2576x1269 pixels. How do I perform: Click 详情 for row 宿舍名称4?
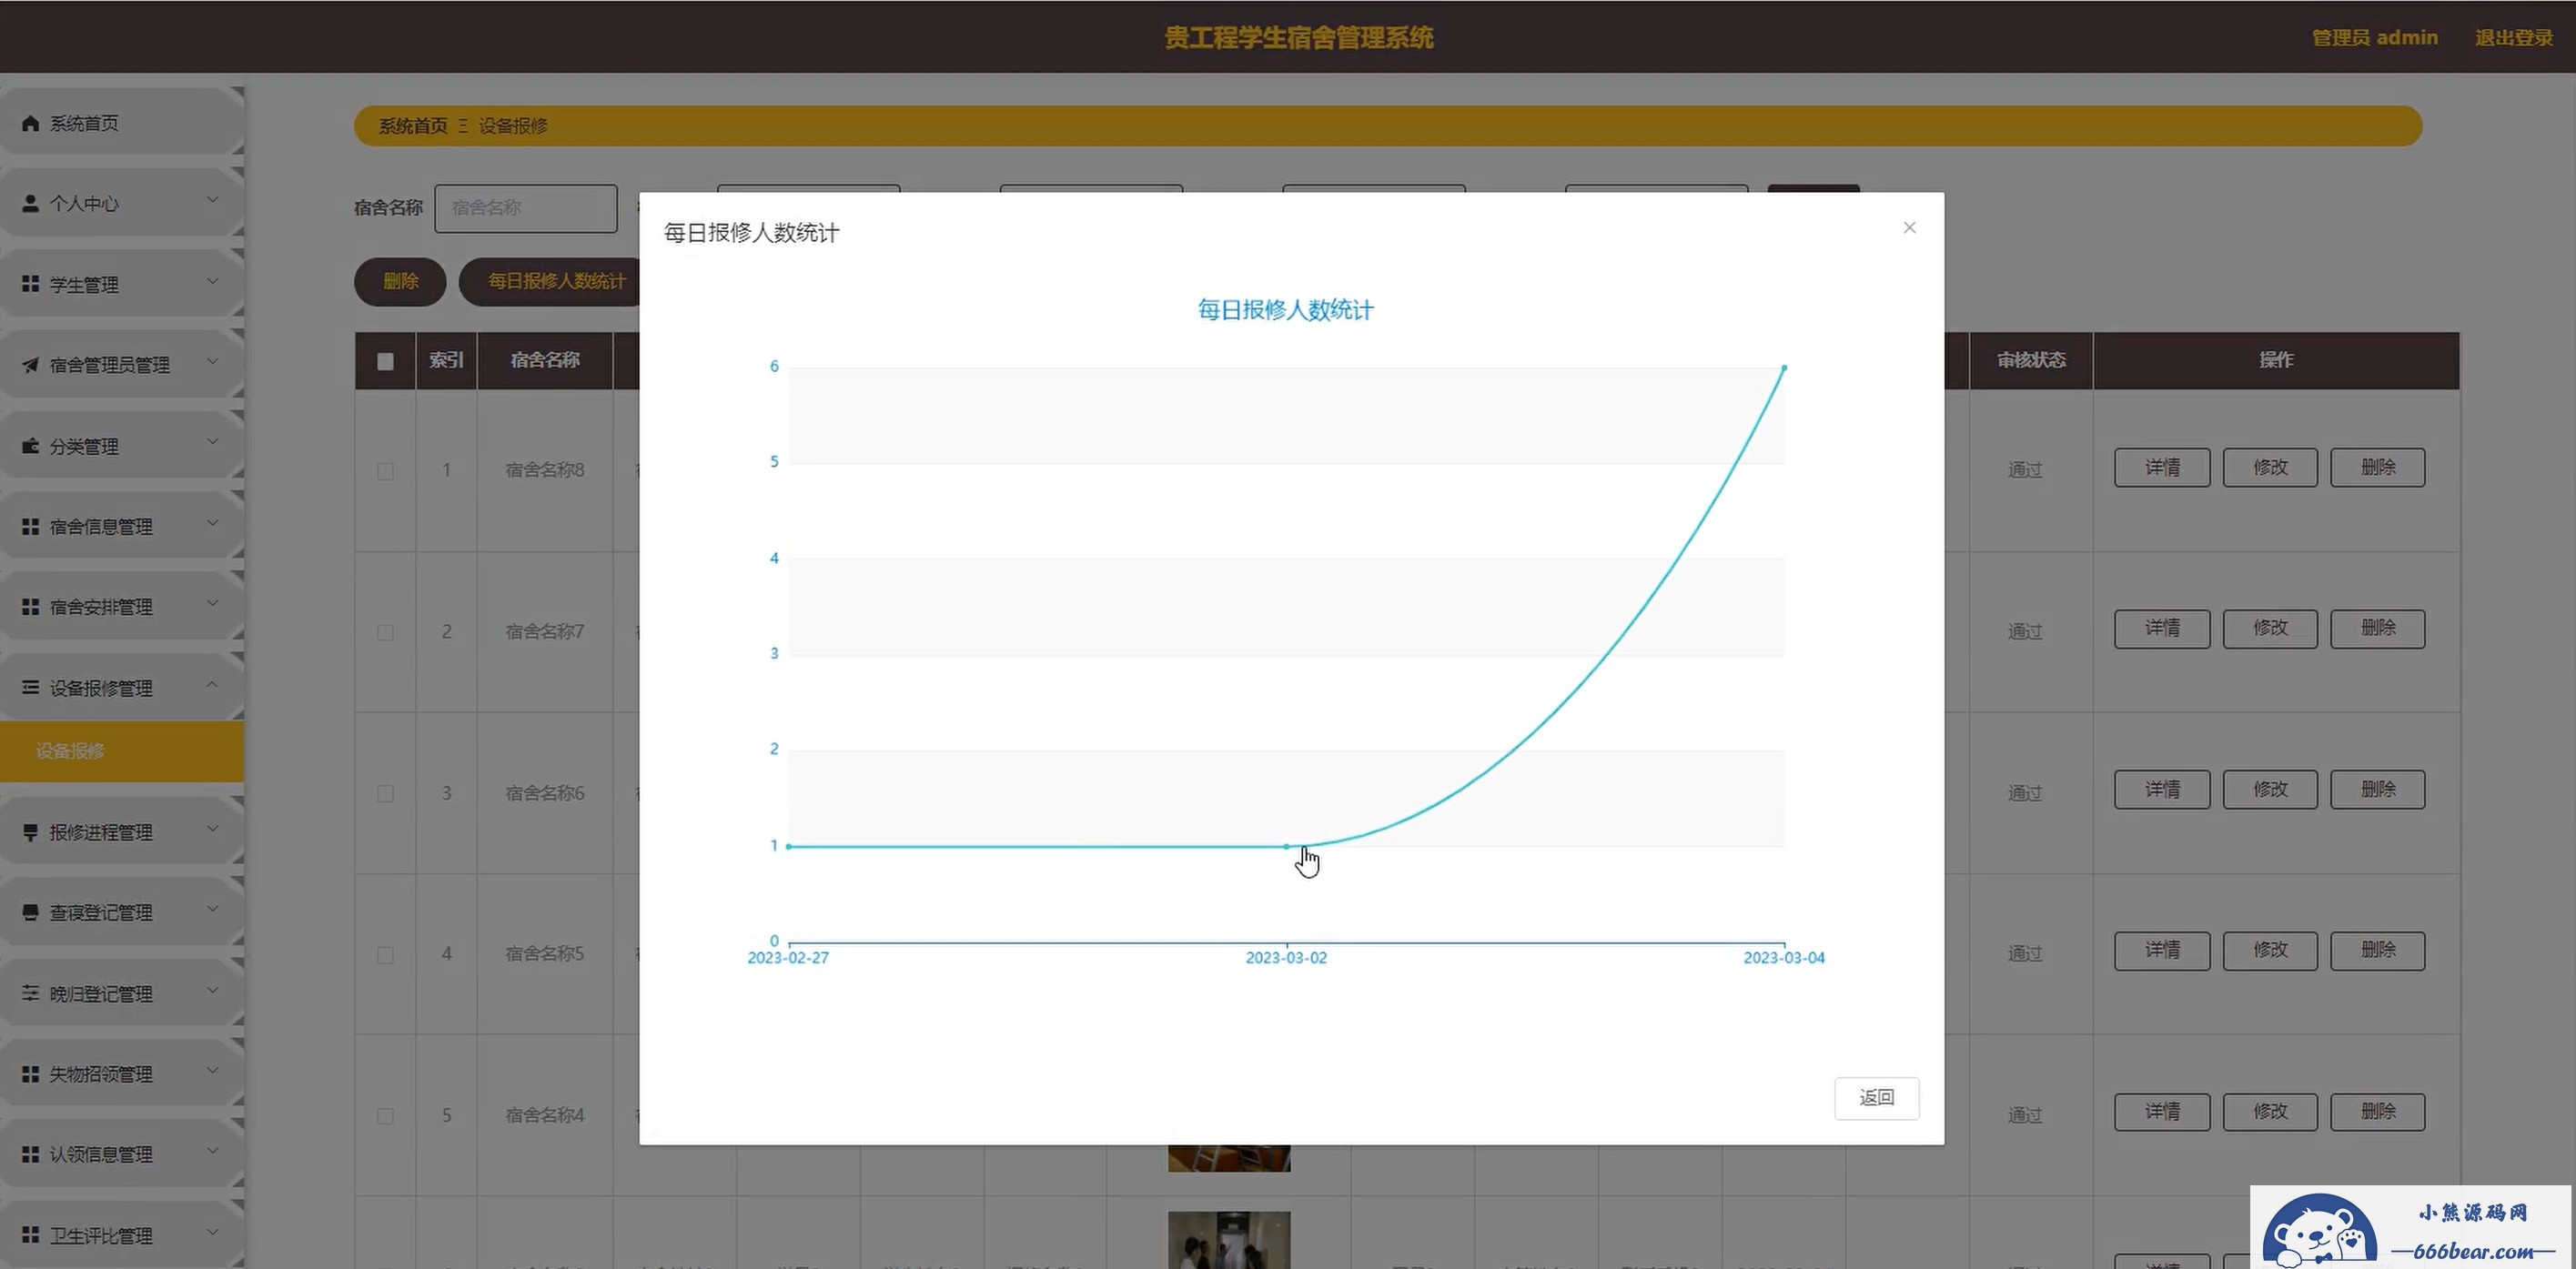(x=2162, y=1112)
